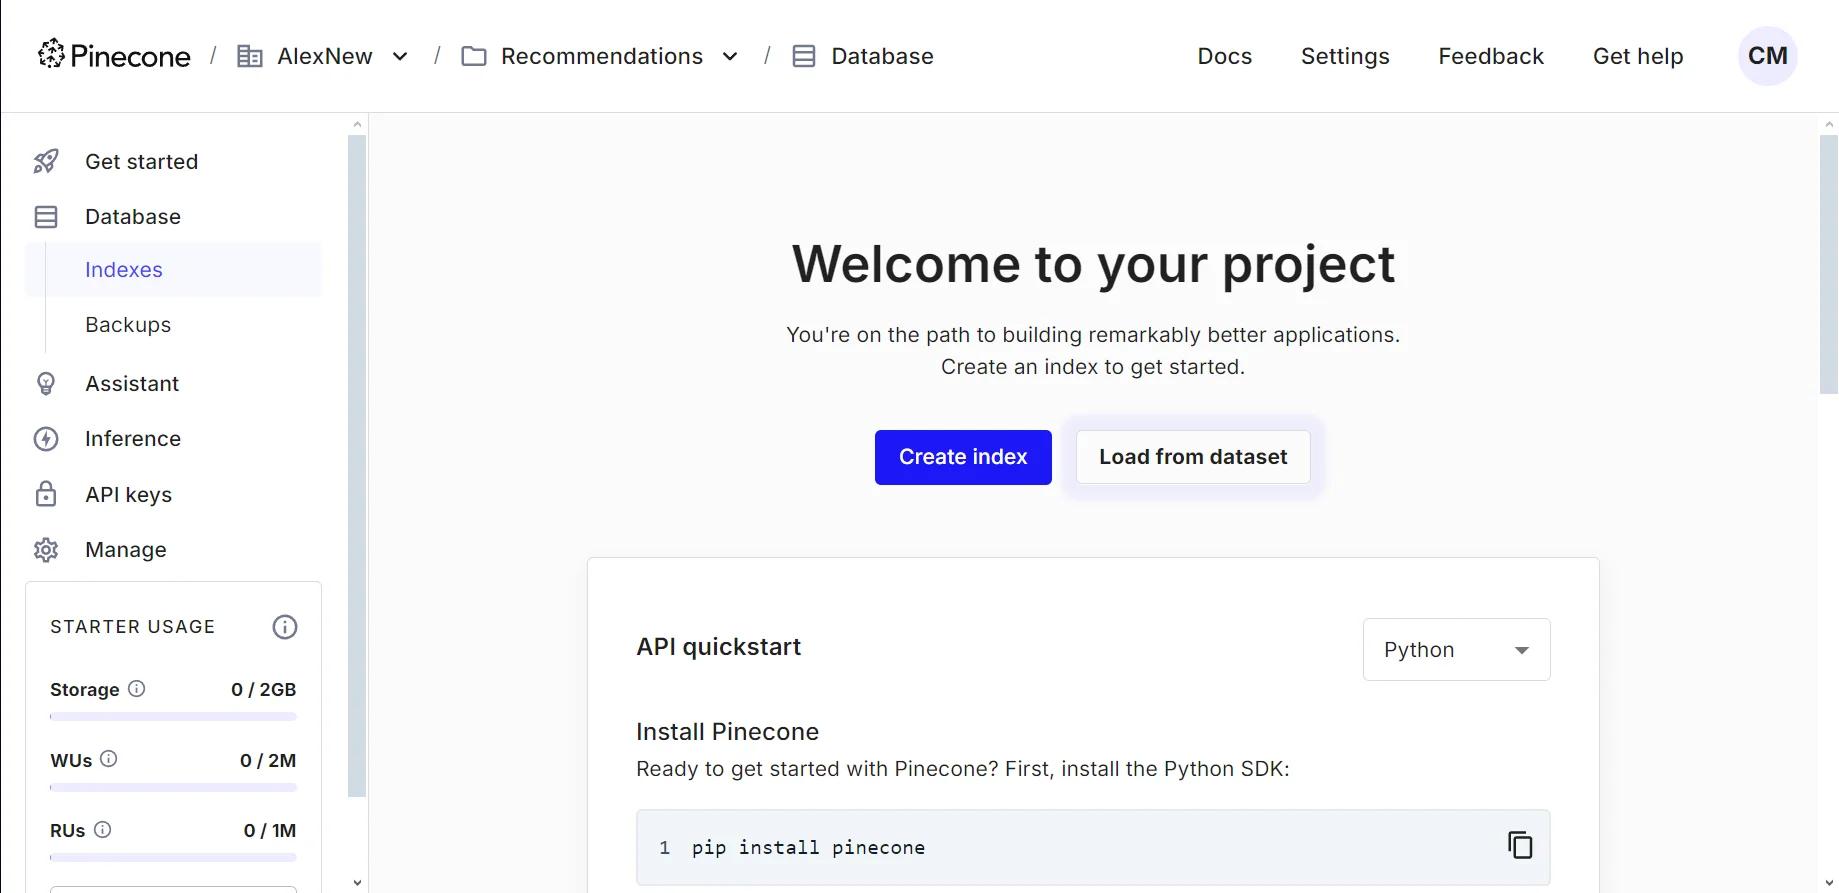This screenshot has width=1839, height=893.
Task: Click the Assistant lightbulb icon
Action: coord(46,384)
